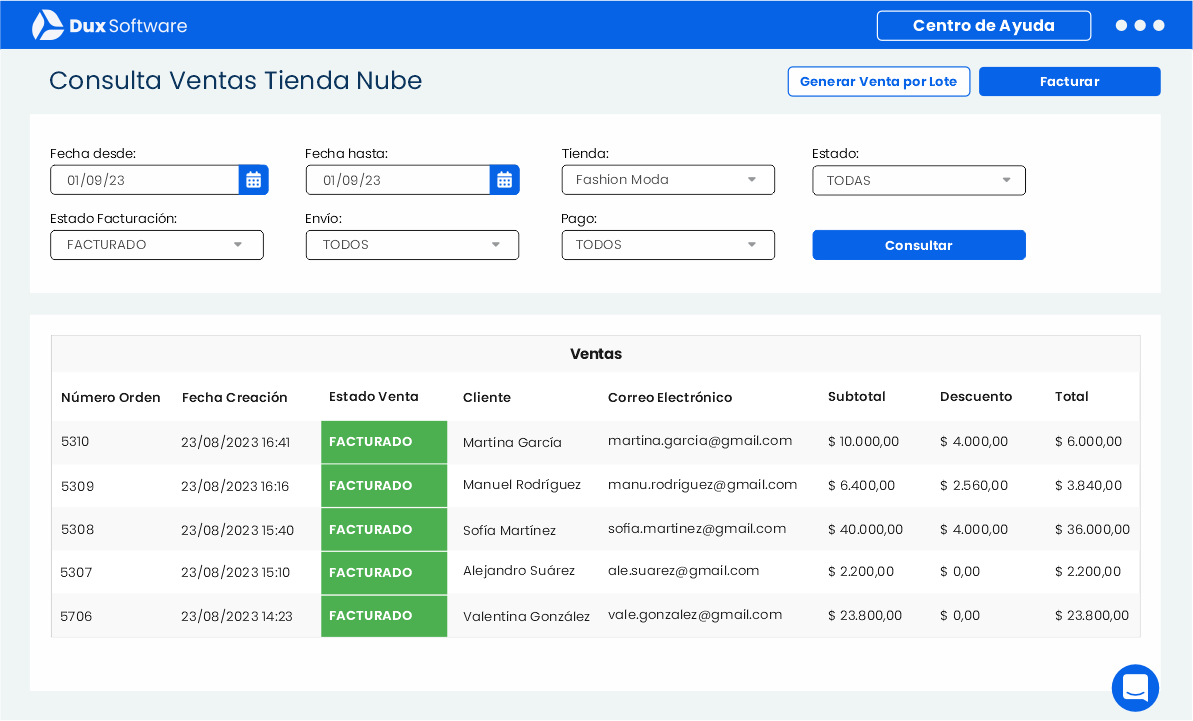Click total $ 23.800,00 in last column
The image size is (1193, 721).
pos(1092,615)
